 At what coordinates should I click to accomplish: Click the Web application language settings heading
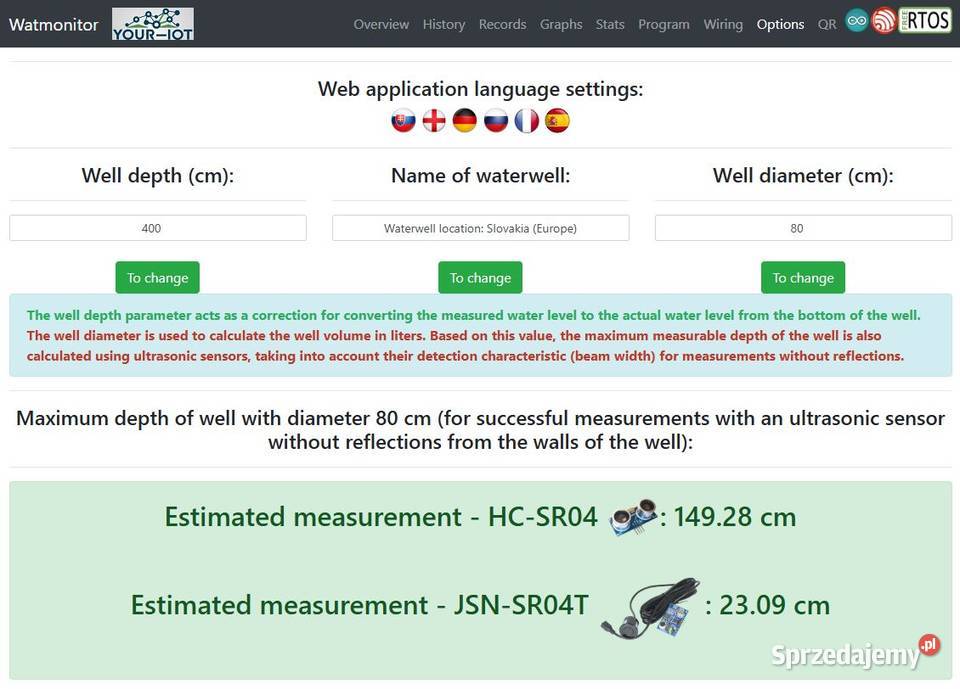[x=480, y=89]
